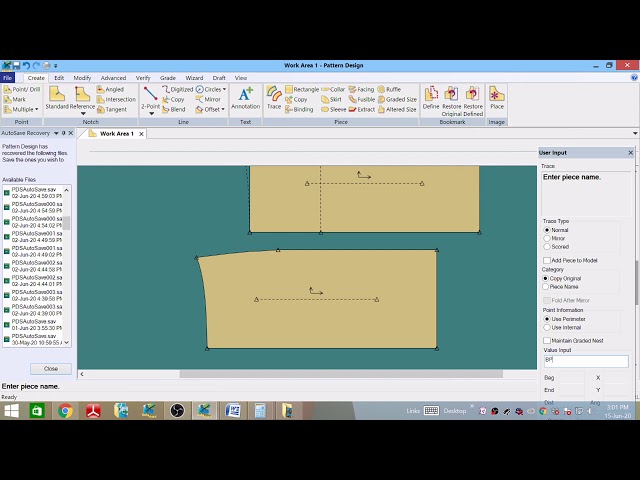Select the Digitized line tool
Viewport: 640px width, 480px height.
(177, 89)
